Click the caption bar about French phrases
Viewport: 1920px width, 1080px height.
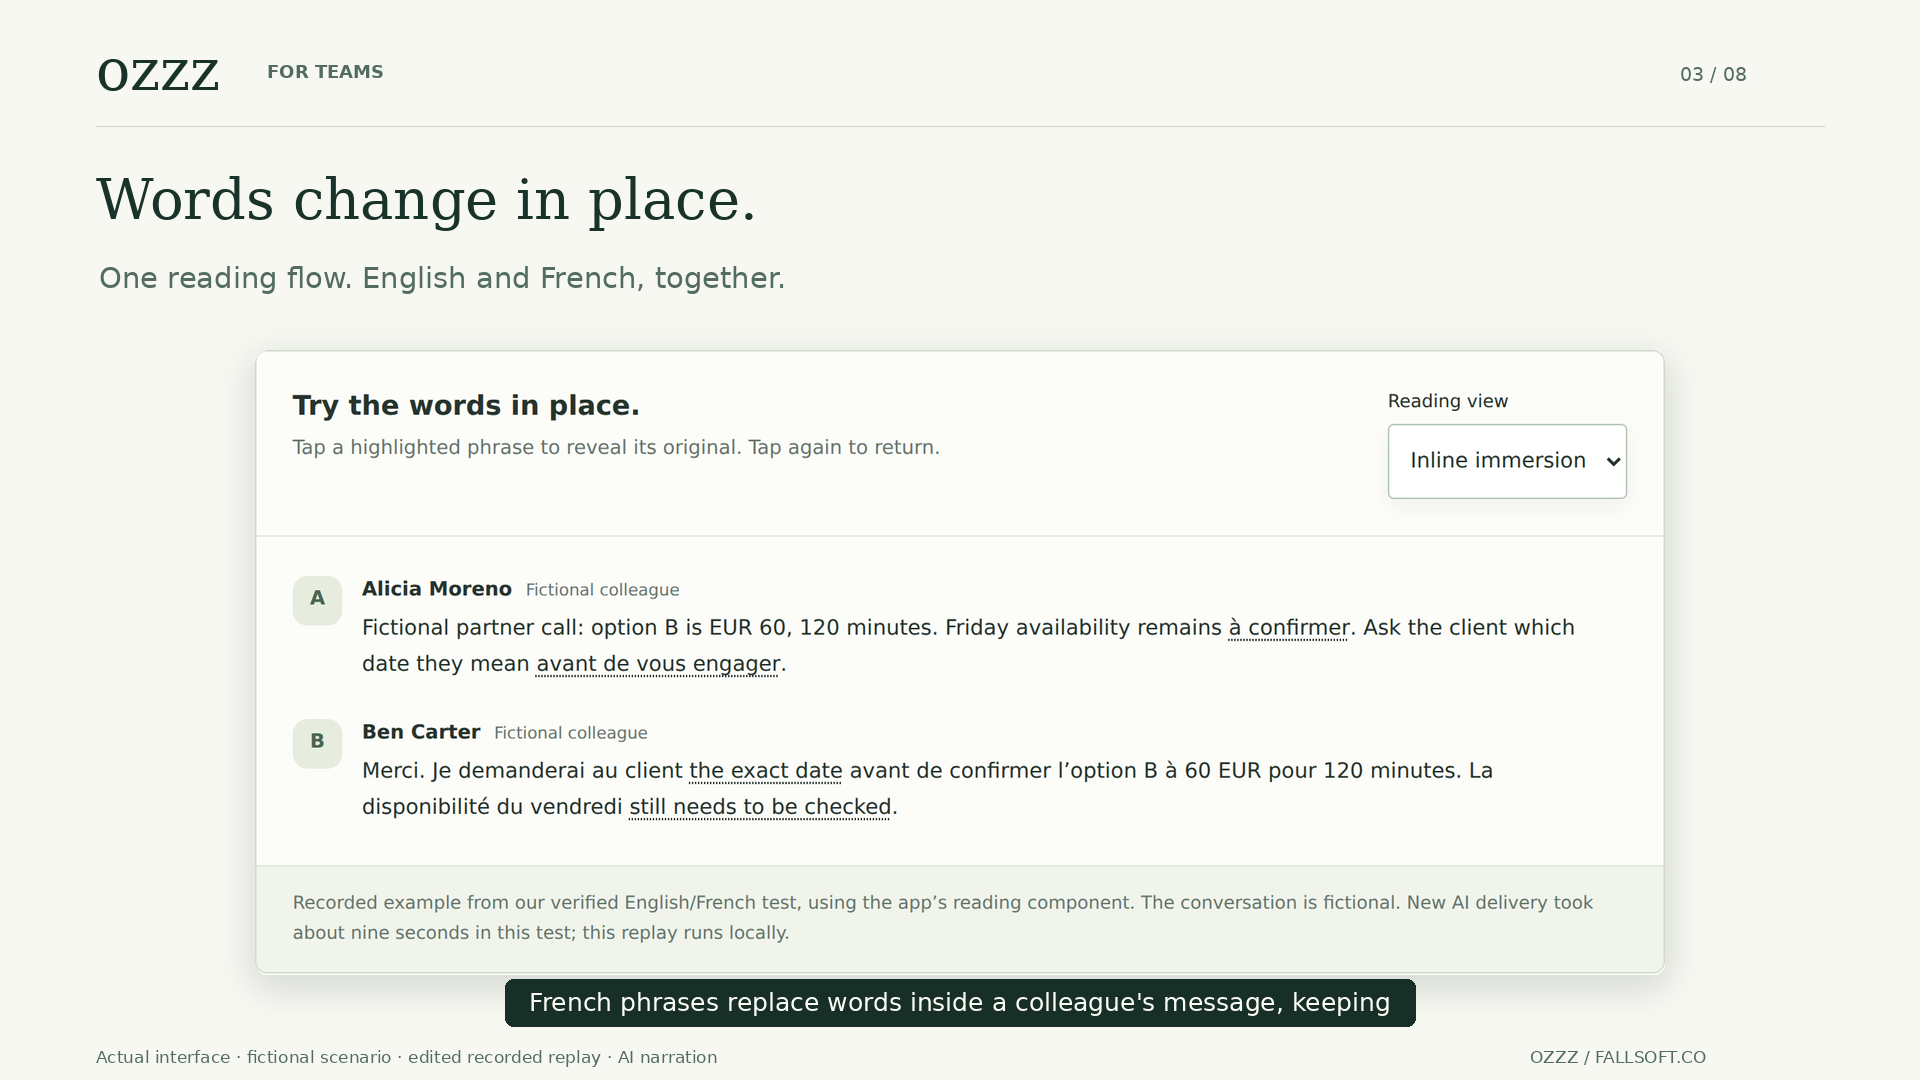960,1003
